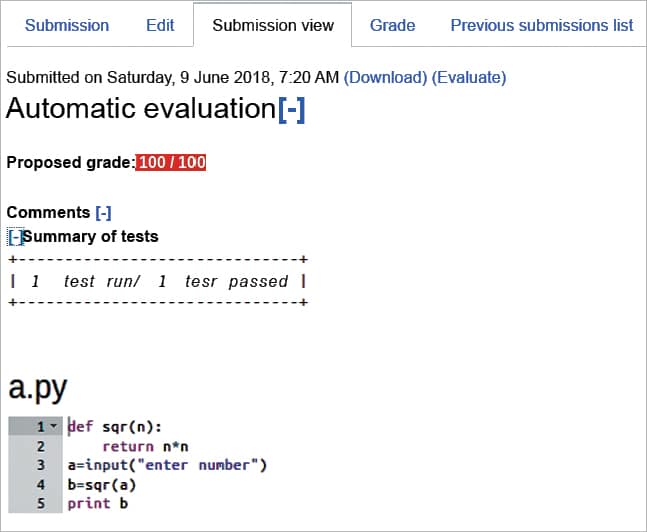
Task: Collapse the Automatic evaluation section
Action: coord(291,109)
